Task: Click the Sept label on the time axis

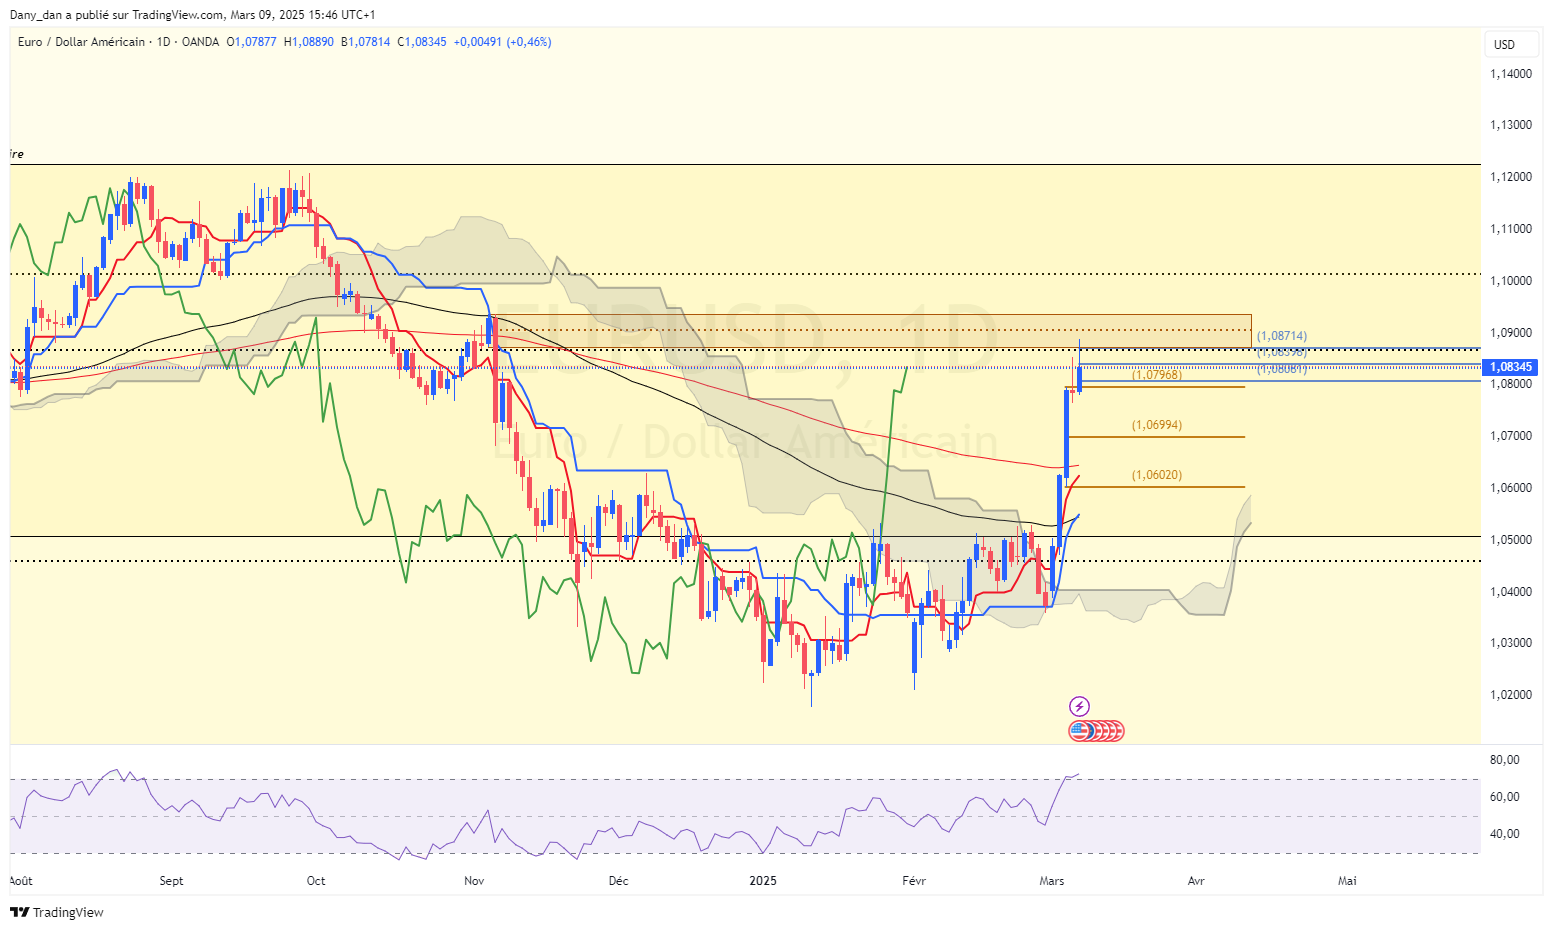Action: click(x=171, y=881)
